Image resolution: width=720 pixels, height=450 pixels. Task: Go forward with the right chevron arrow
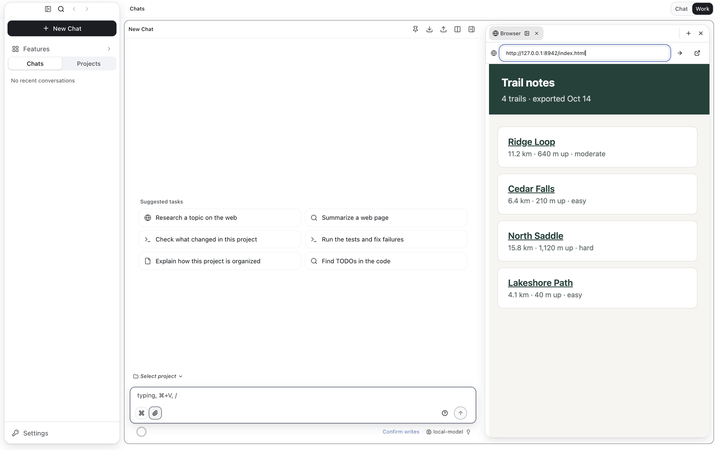(87, 9)
